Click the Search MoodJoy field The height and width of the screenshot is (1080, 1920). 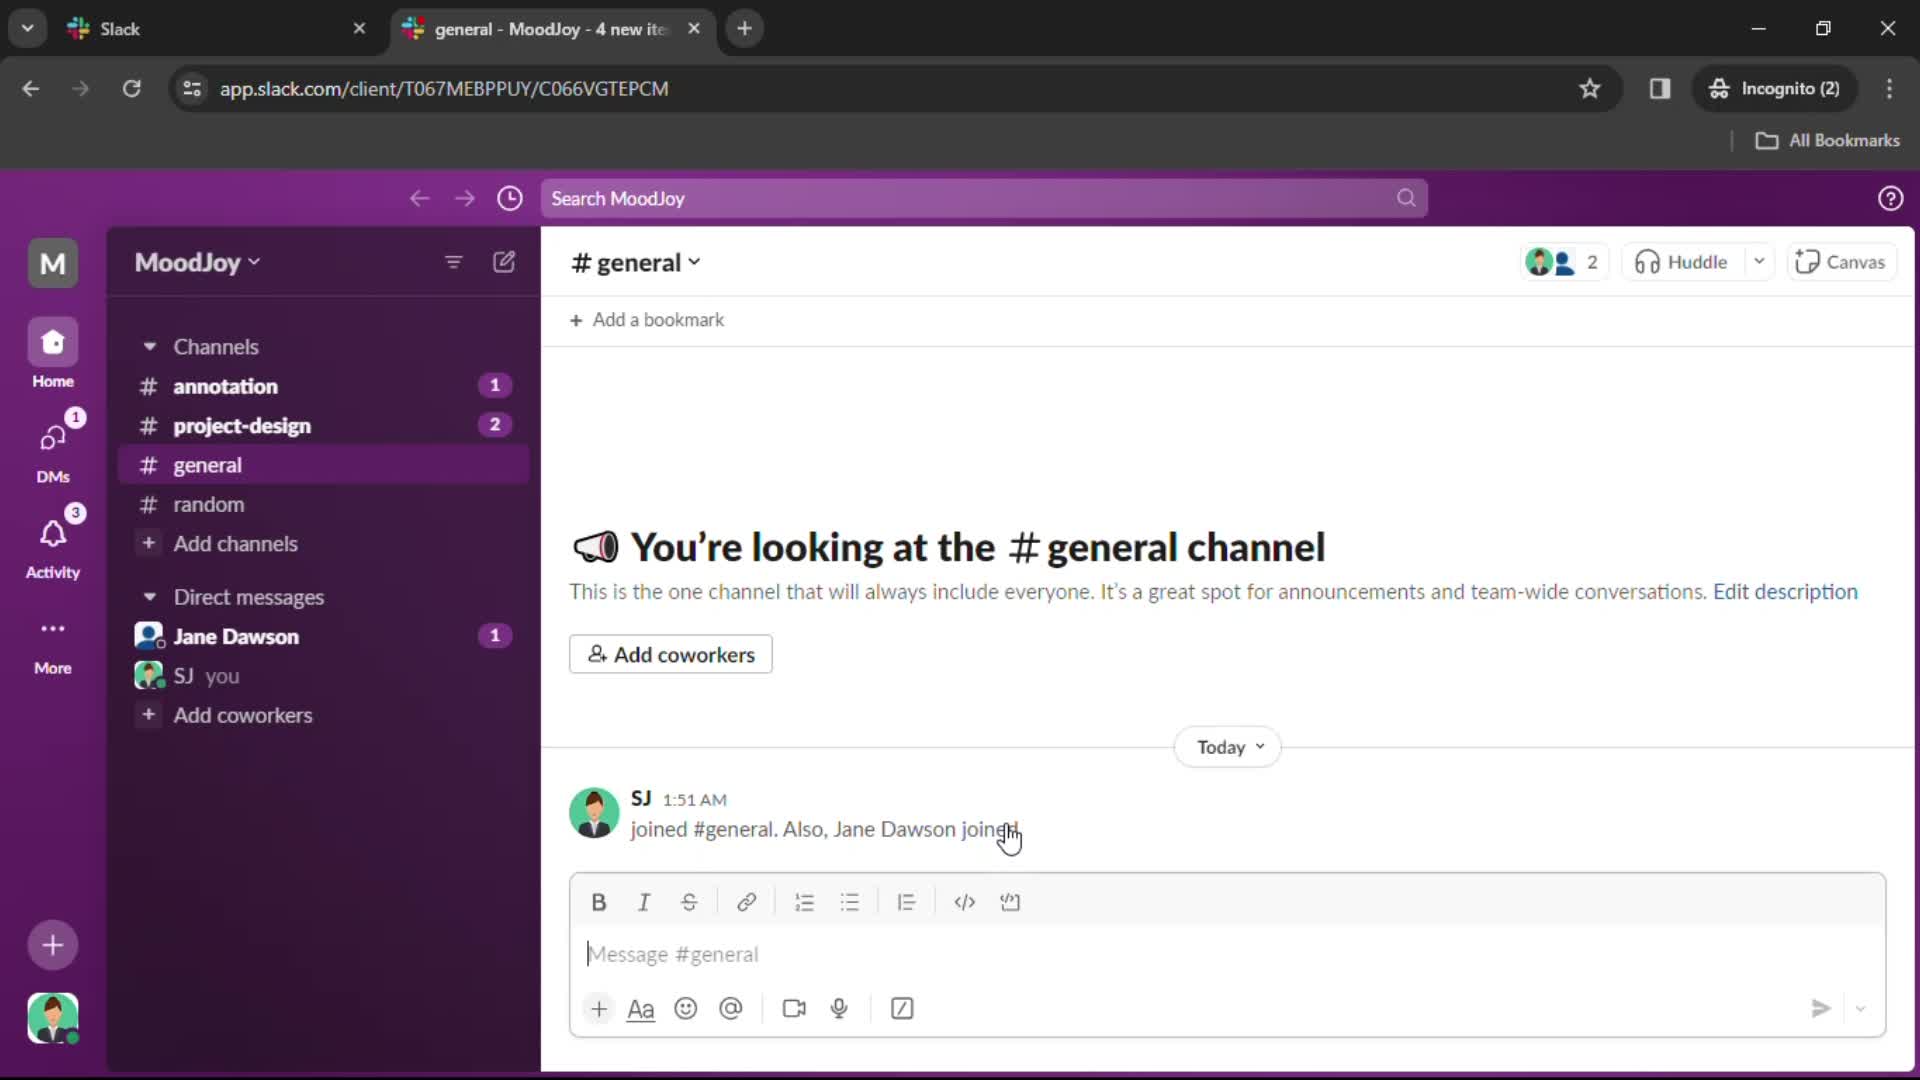coord(984,198)
